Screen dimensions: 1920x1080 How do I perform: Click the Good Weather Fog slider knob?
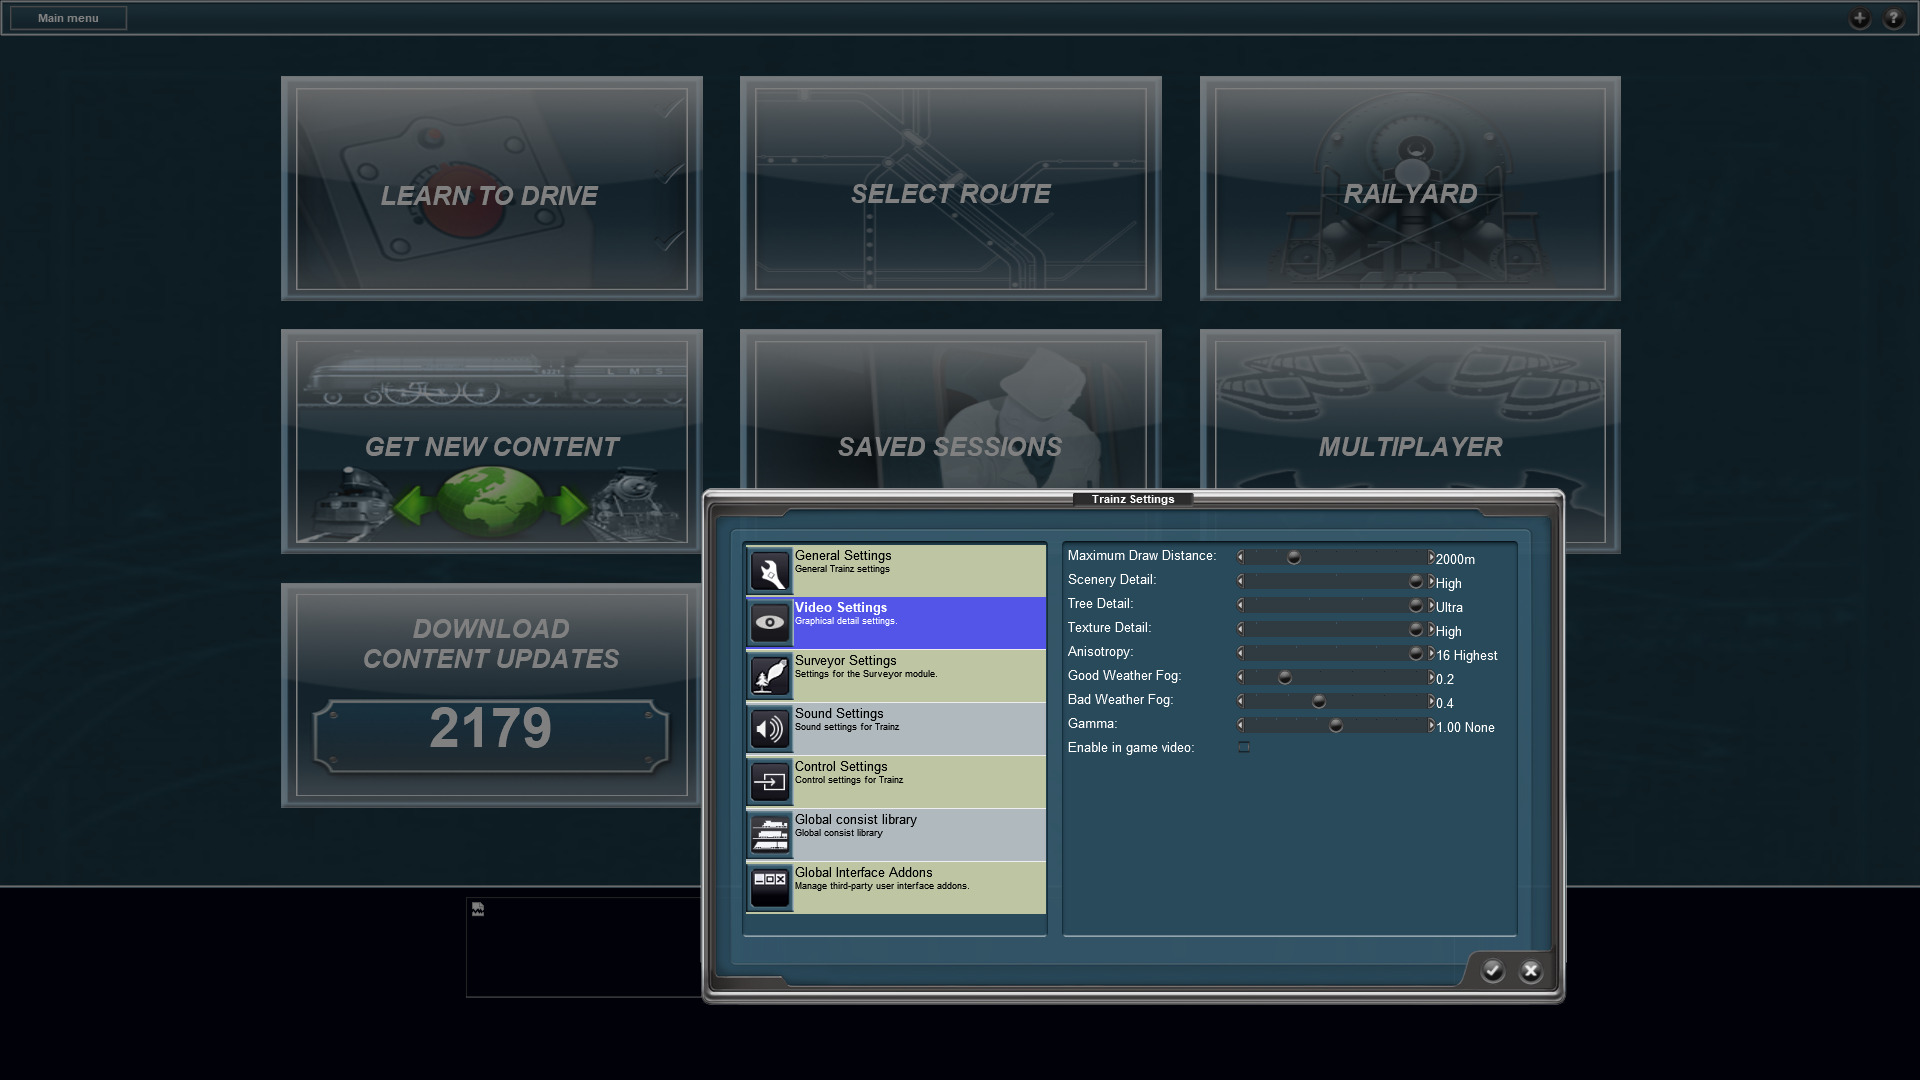point(1286,677)
